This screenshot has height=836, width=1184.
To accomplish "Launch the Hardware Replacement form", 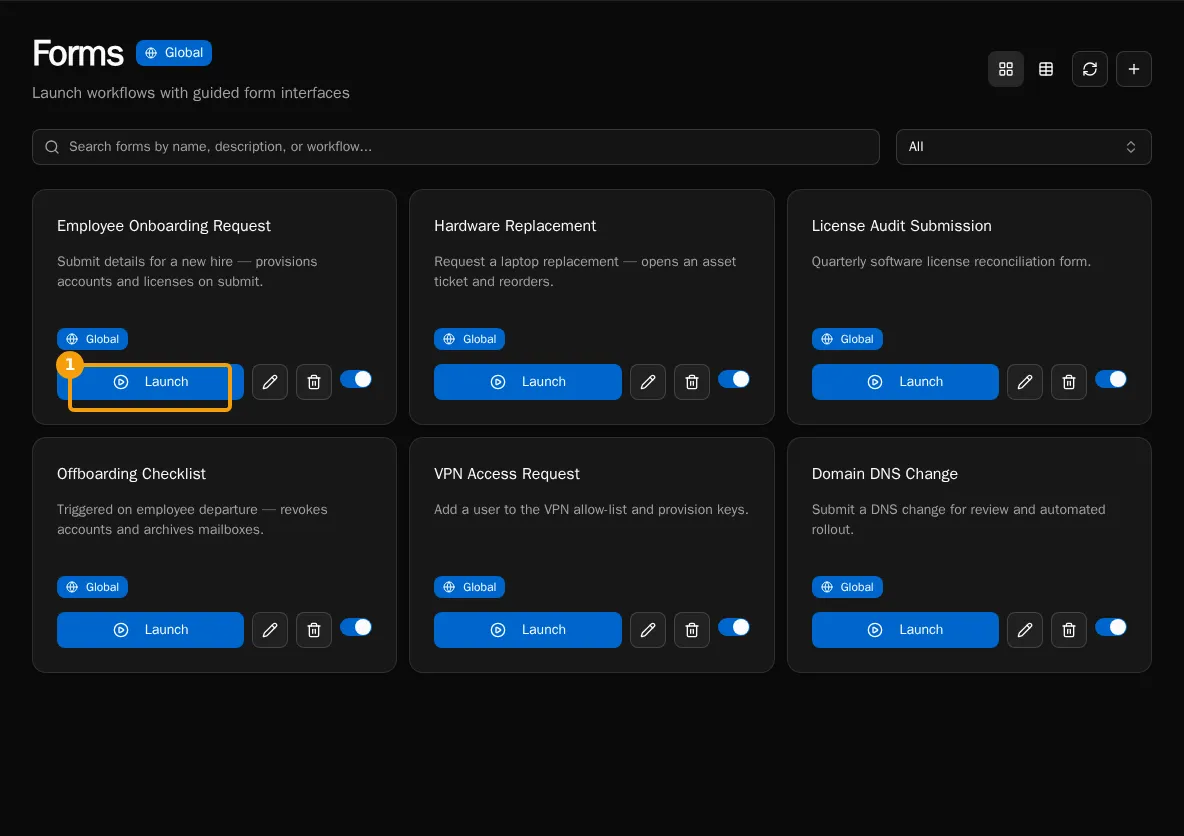I will click(x=528, y=381).
